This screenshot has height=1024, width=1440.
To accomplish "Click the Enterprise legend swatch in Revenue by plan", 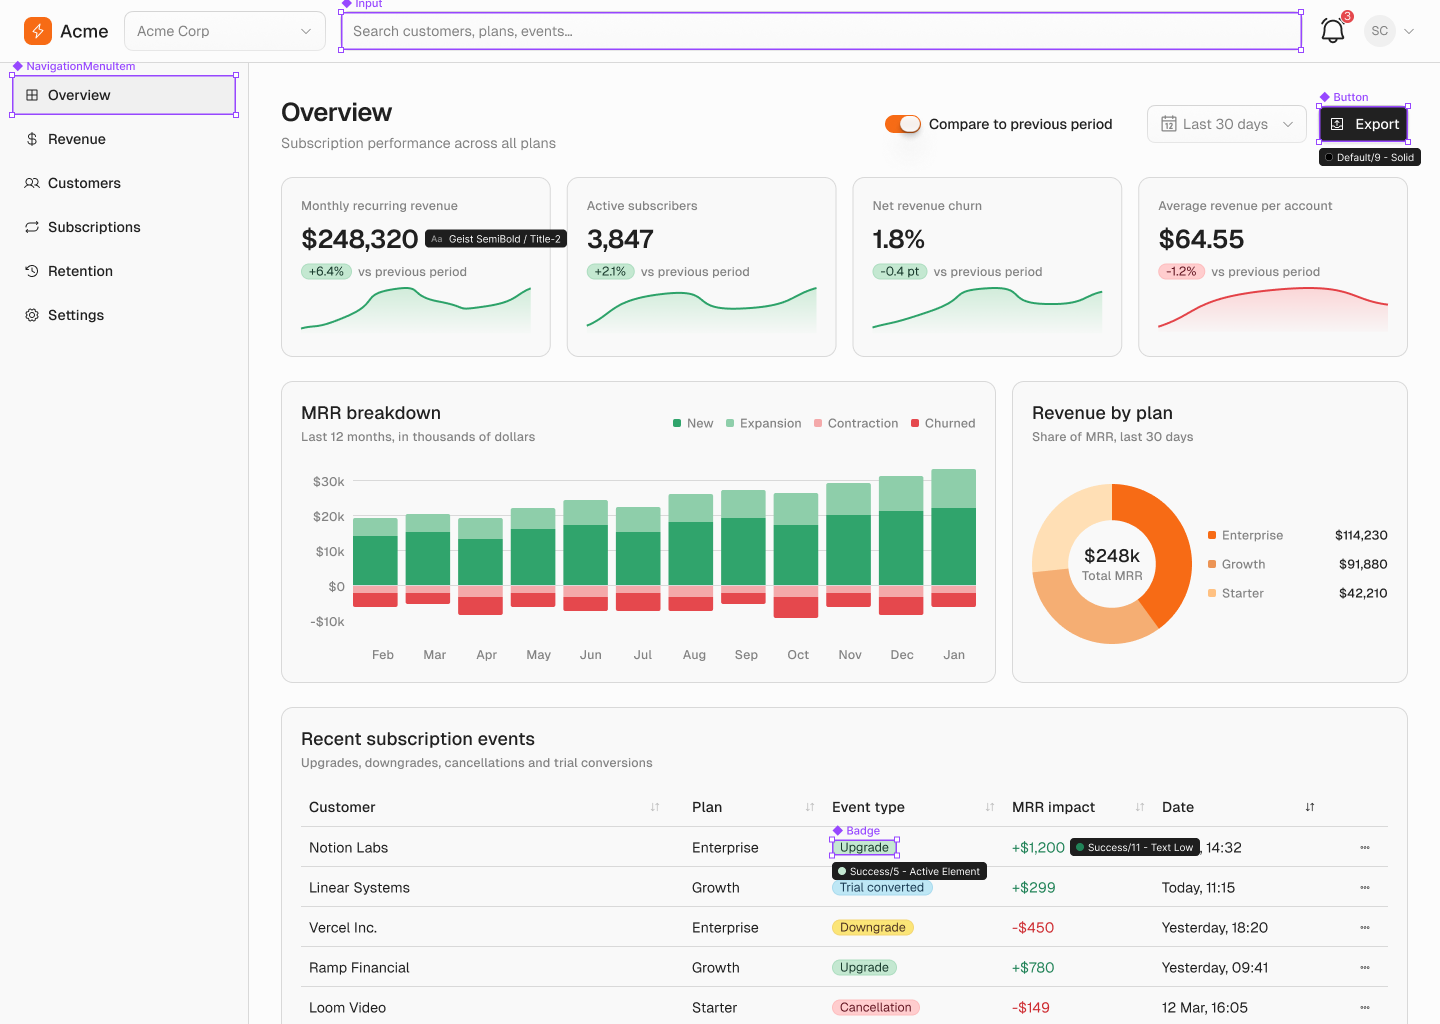I will click(1212, 535).
